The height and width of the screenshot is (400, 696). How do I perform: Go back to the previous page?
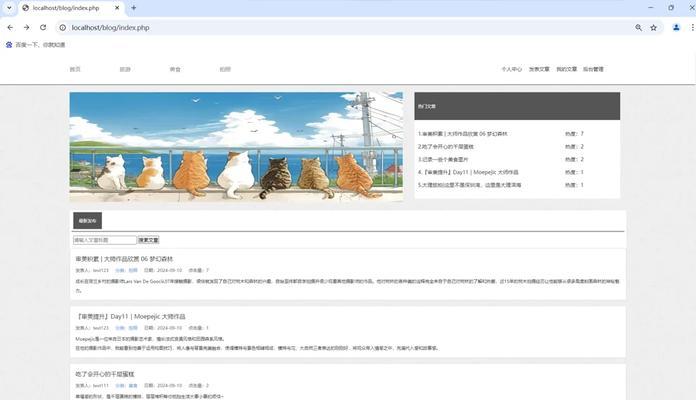[x=10, y=28]
